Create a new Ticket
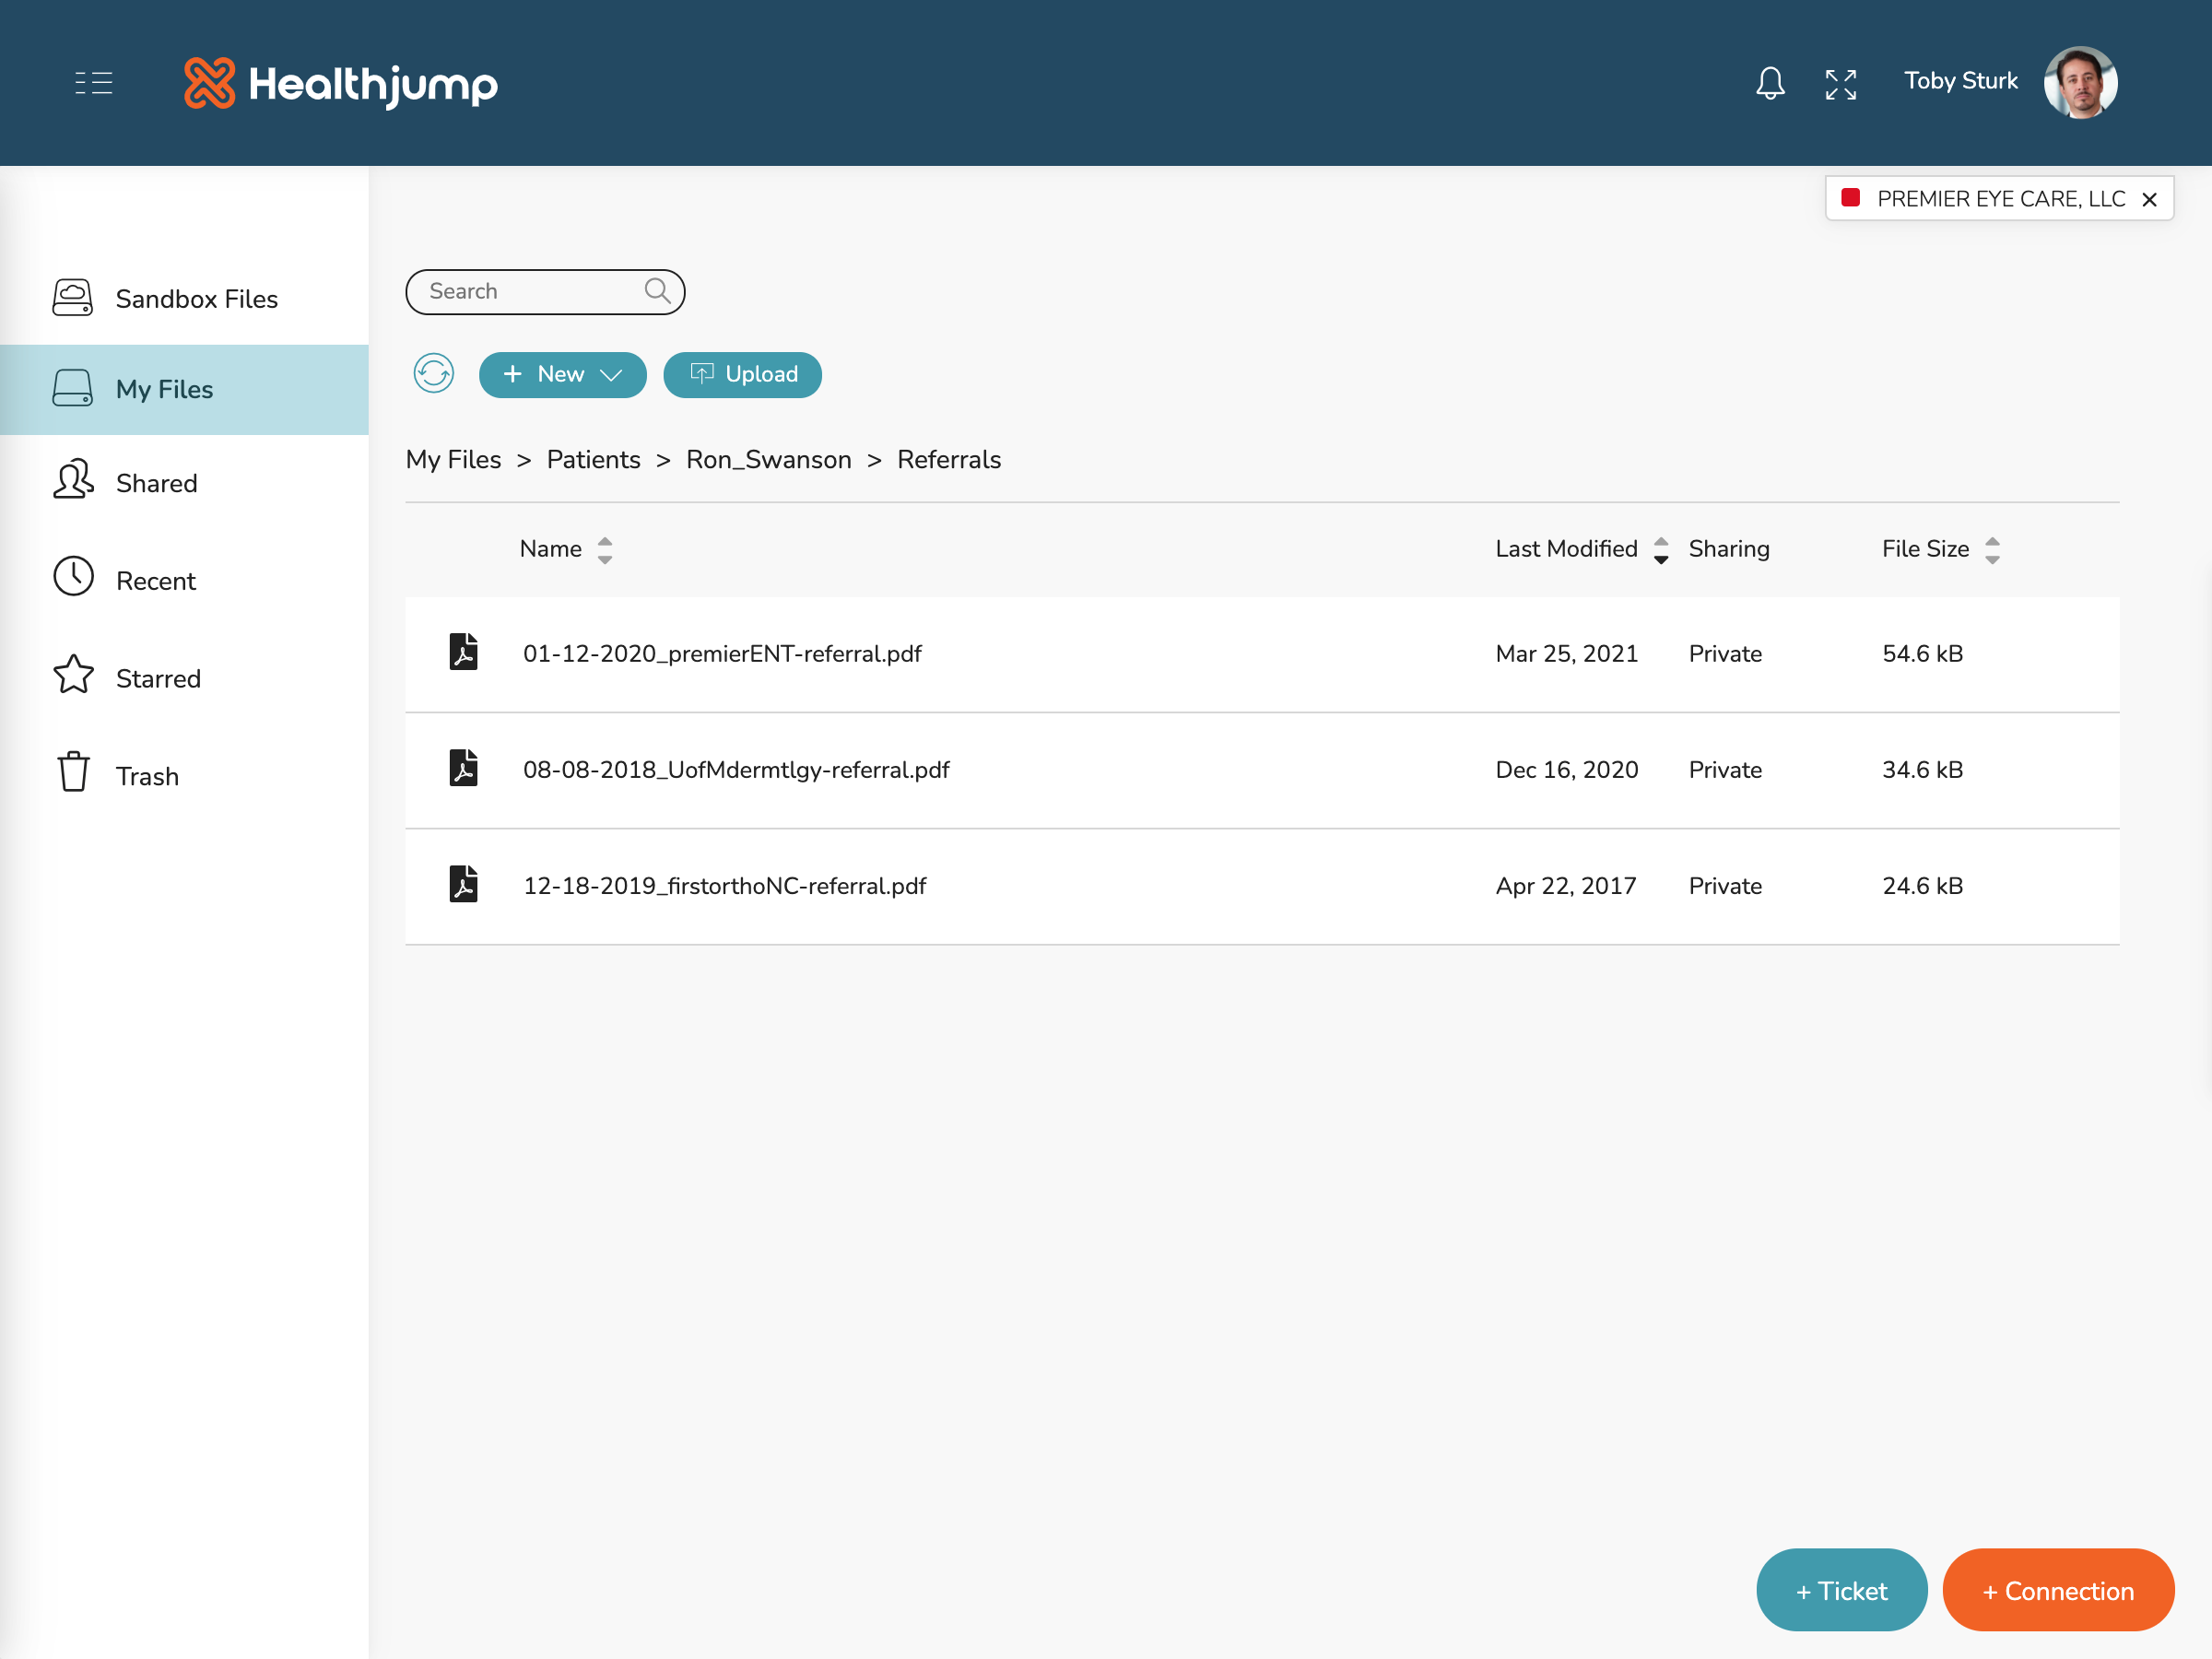This screenshot has height=1659, width=2212. click(x=1841, y=1590)
